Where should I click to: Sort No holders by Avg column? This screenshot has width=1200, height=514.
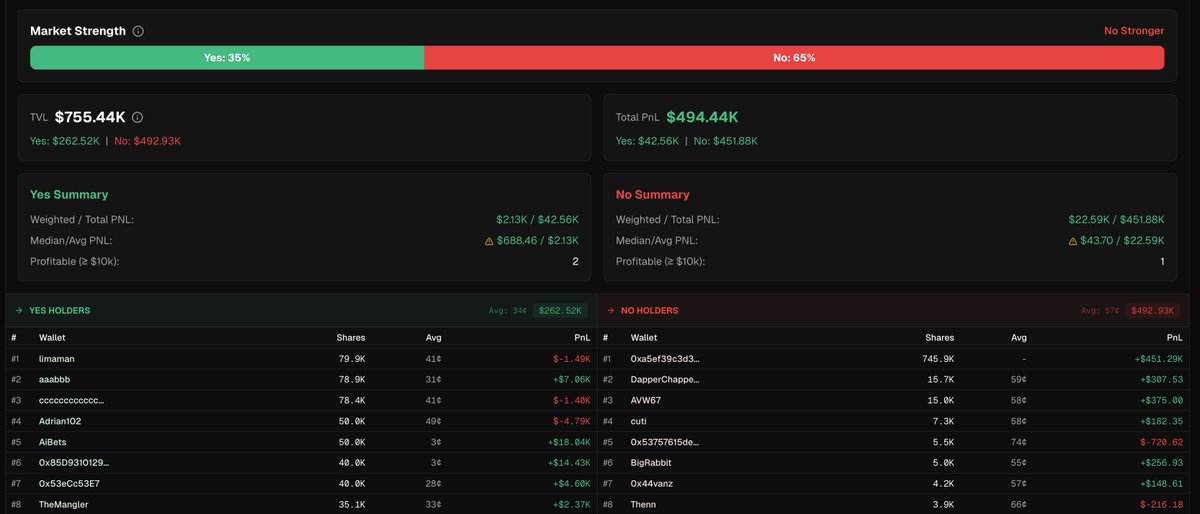[x=1018, y=338]
